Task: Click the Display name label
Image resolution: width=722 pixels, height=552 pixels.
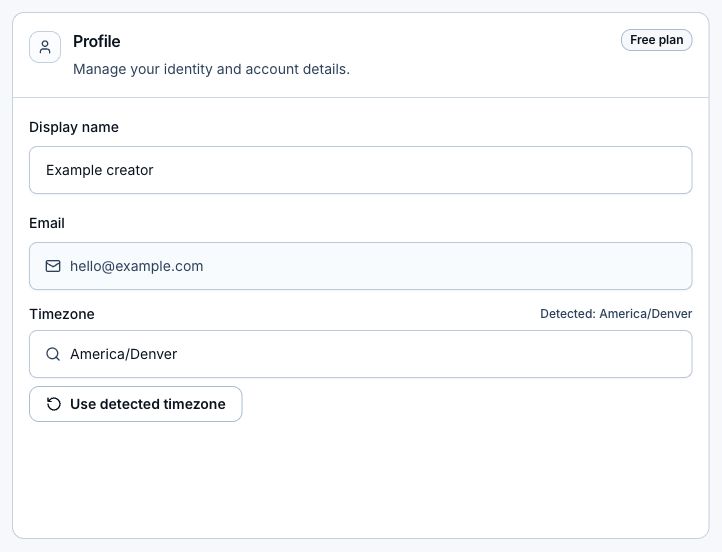Action: pos(74,127)
